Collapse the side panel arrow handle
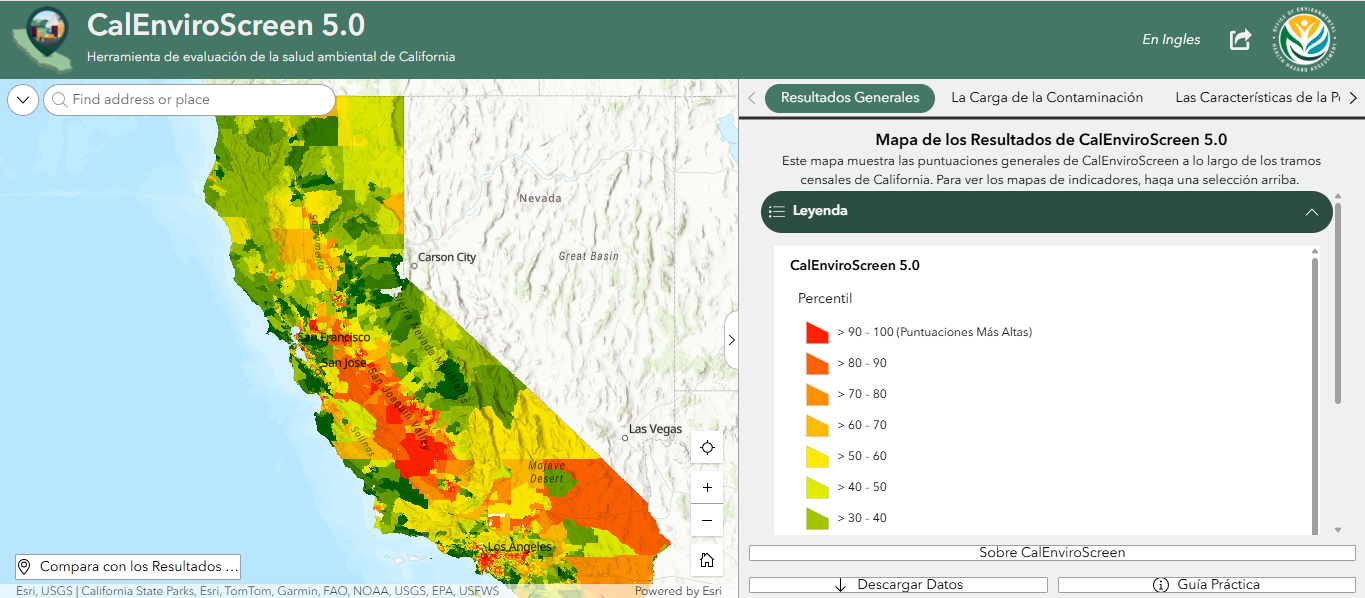Viewport: 1365px width, 598px height. (x=731, y=340)
